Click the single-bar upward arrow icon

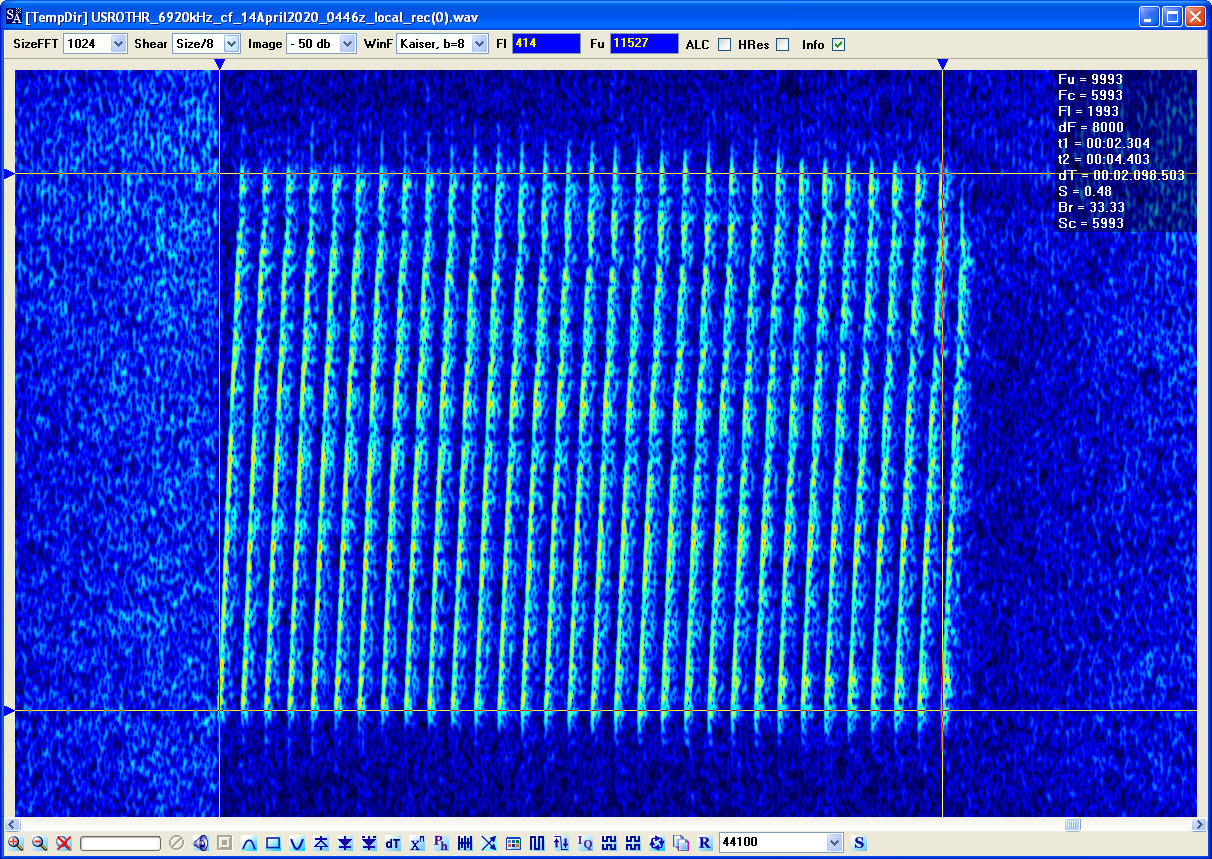coord(321,843)
